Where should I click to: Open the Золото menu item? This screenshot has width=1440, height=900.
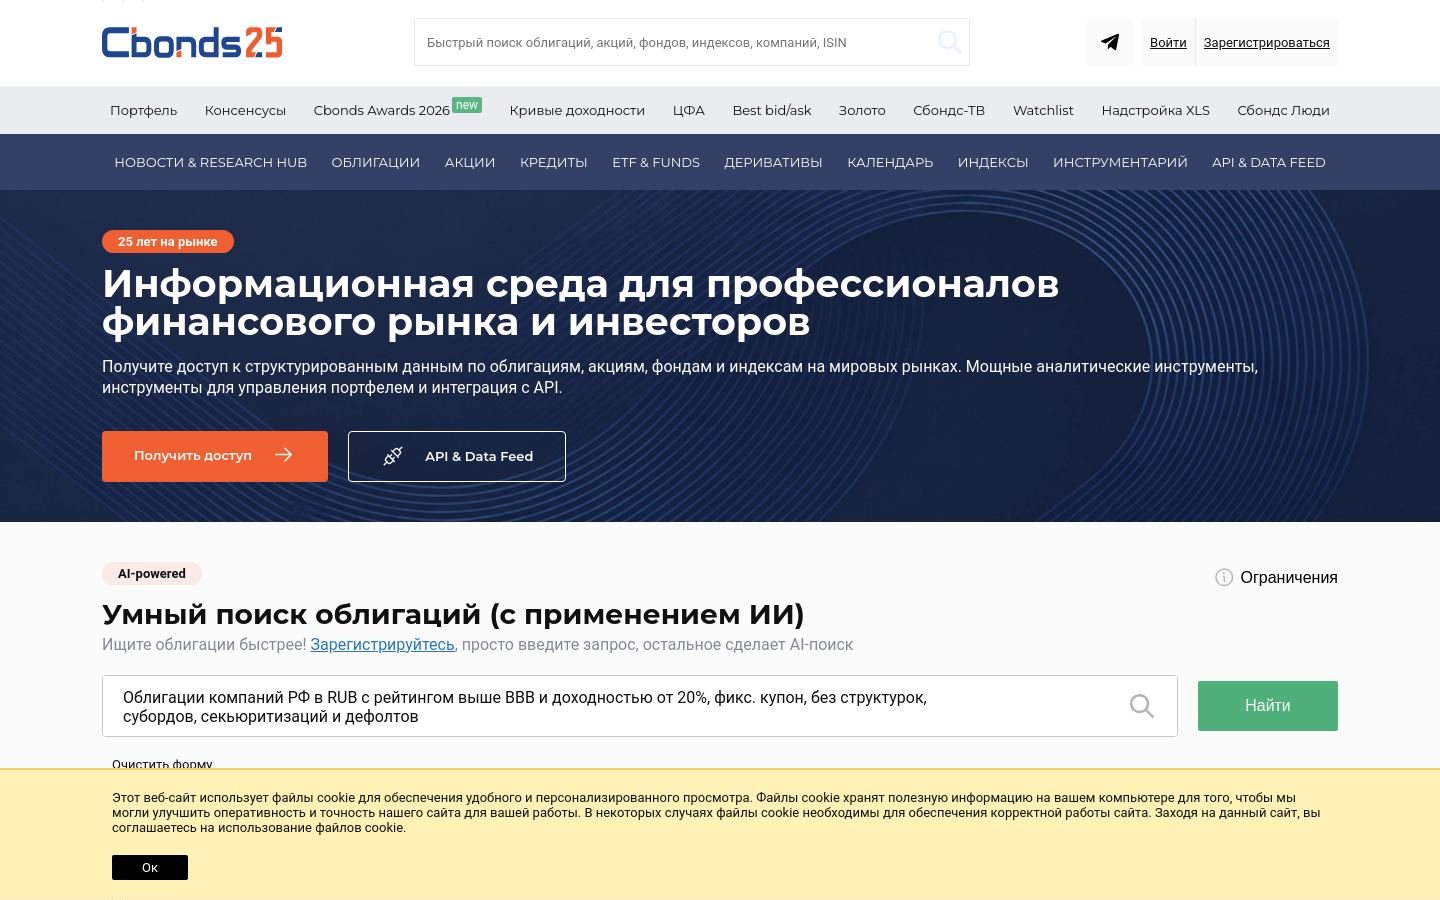tap(862, 110)
